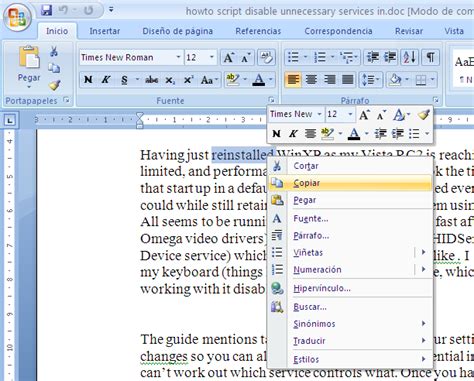Screen dimensions: 474x381
Task: Toggle italic K button in the ribbon
Action: pos(106,80)
